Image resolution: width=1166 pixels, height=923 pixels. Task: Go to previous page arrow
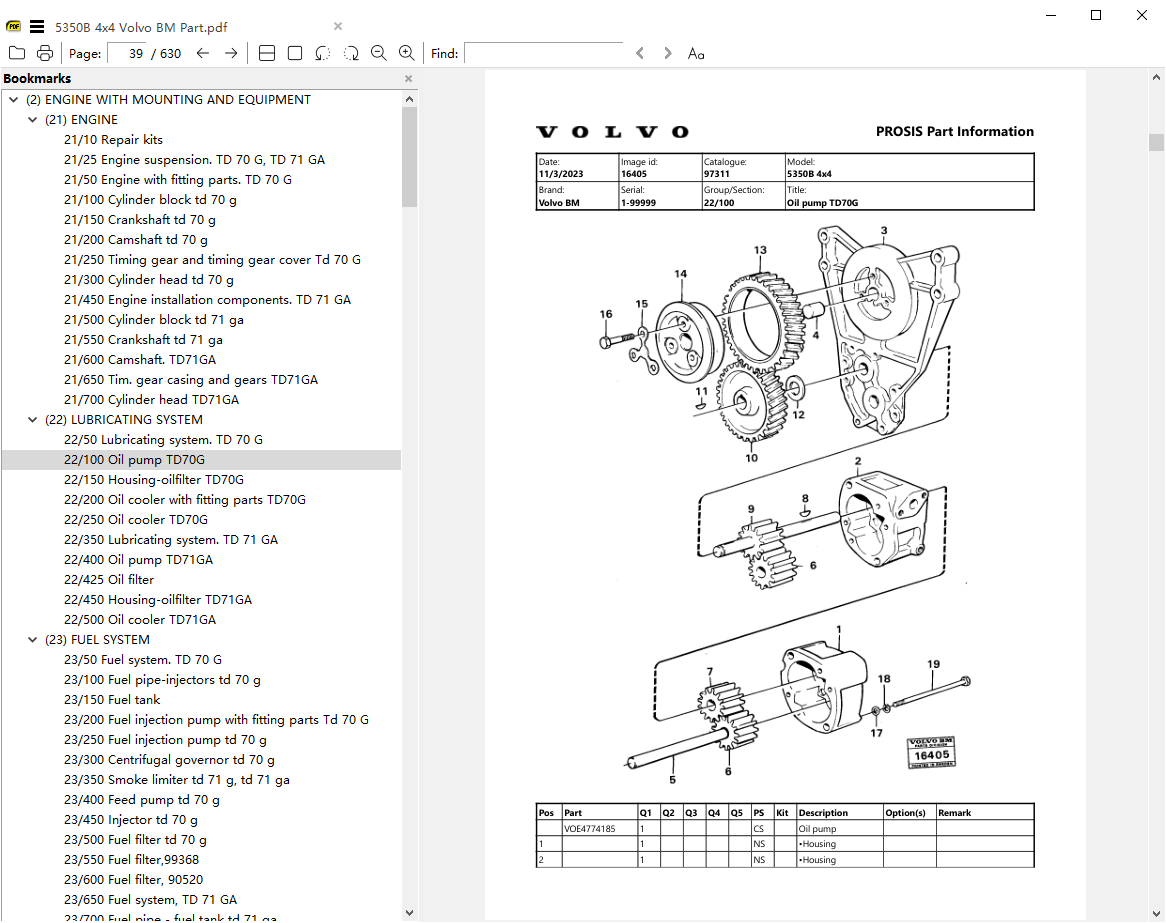coord(202,53)
